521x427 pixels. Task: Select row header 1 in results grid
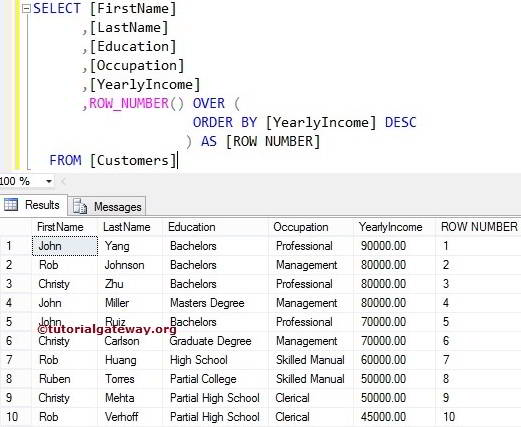(x=16, y=246)
